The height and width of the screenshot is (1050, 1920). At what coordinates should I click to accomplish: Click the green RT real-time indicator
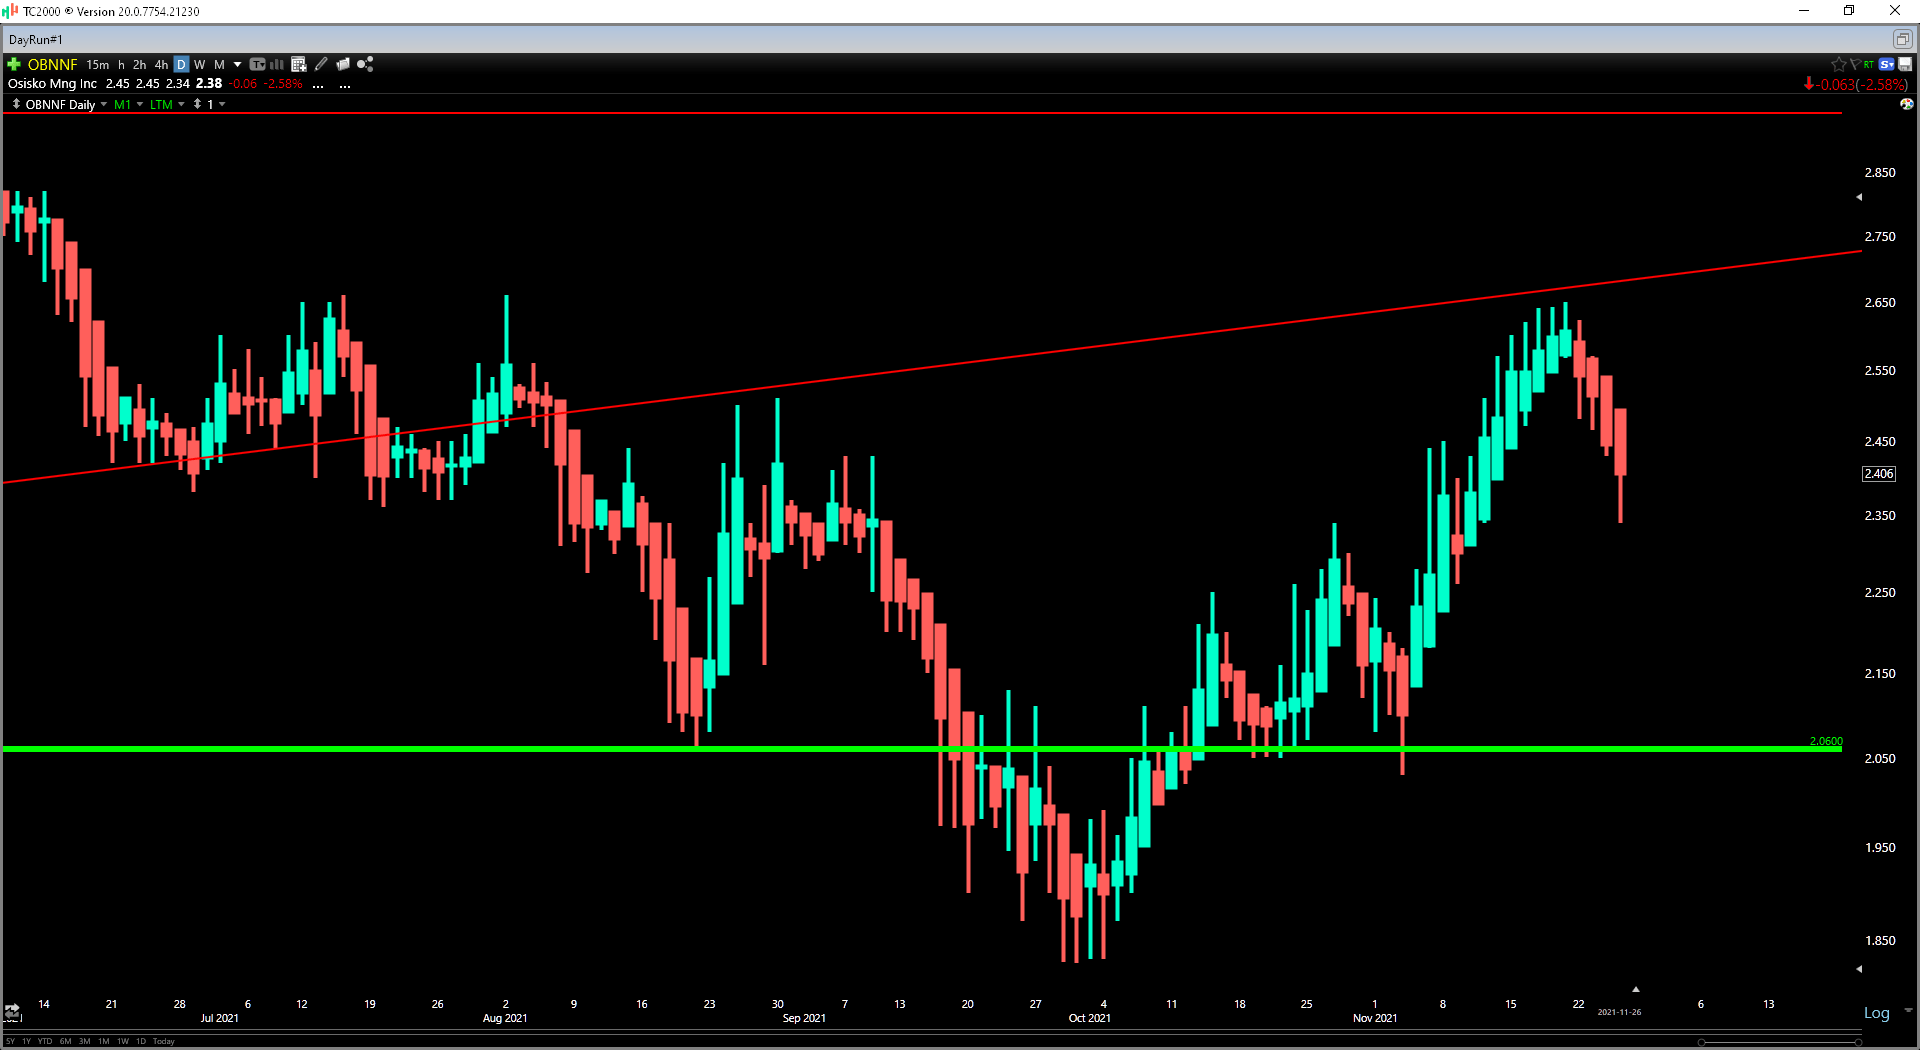tap(1869, 64)
